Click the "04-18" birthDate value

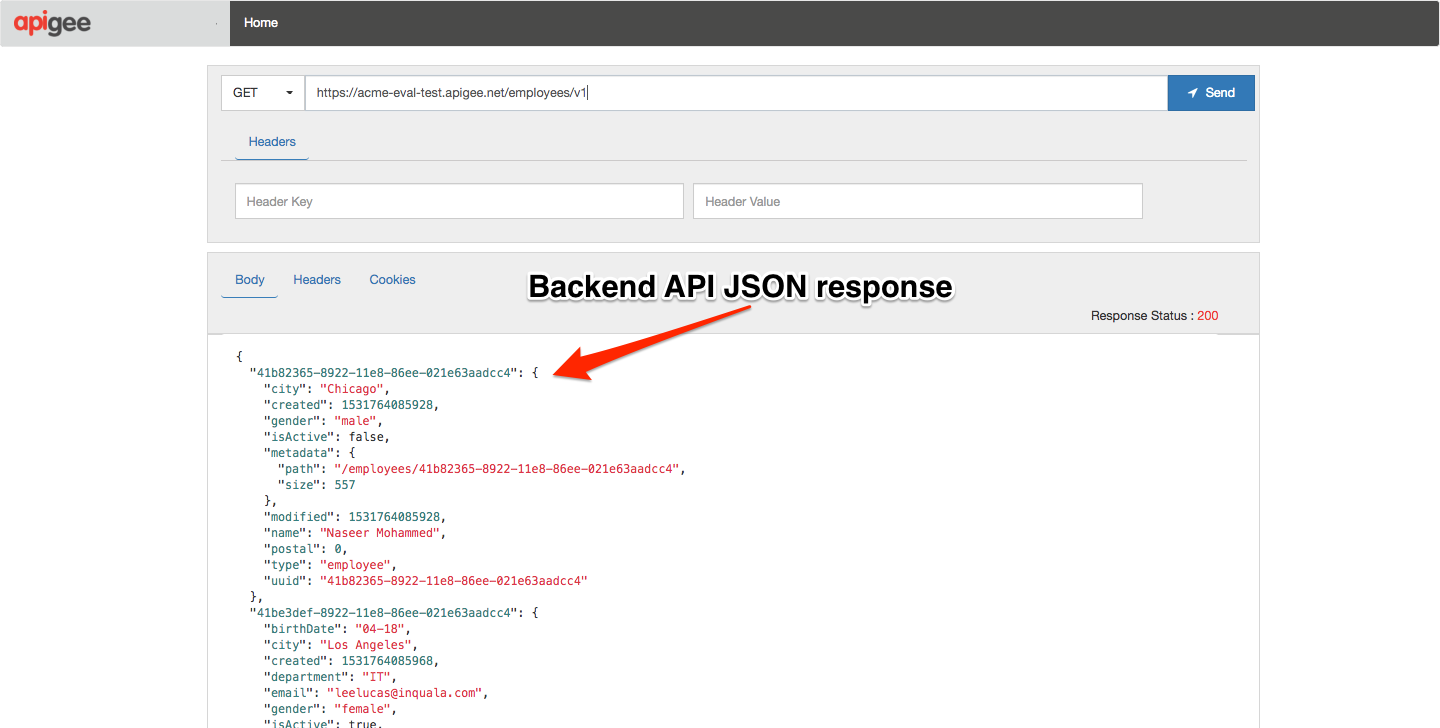pyautogui.click(x=379, y=629)
